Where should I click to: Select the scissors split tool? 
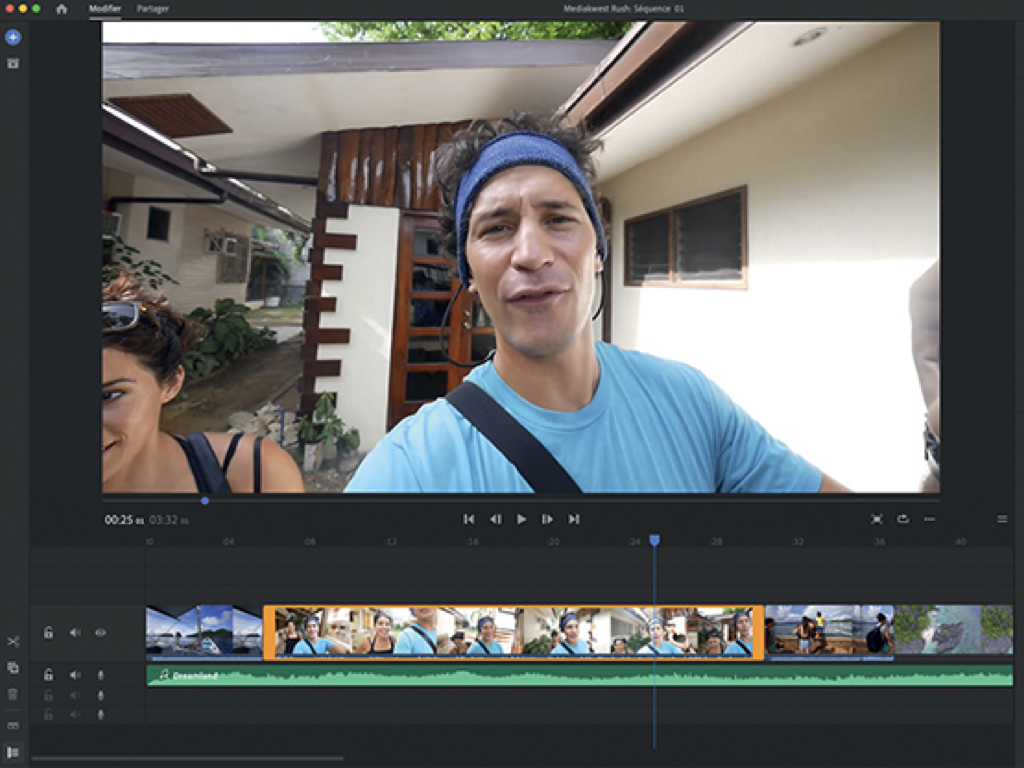click(13, 641)
